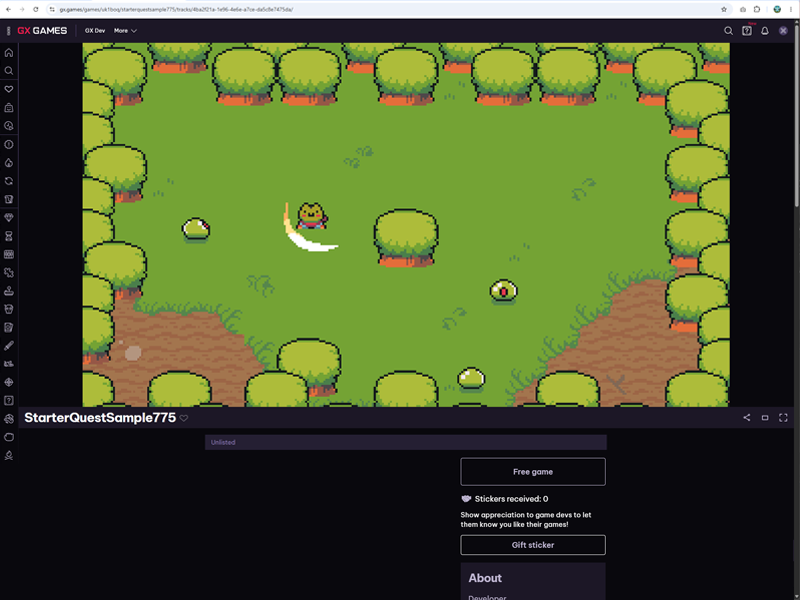Click the GX GAMES logo
Screen dimensions: 800x600
click(x=42, y=31)
